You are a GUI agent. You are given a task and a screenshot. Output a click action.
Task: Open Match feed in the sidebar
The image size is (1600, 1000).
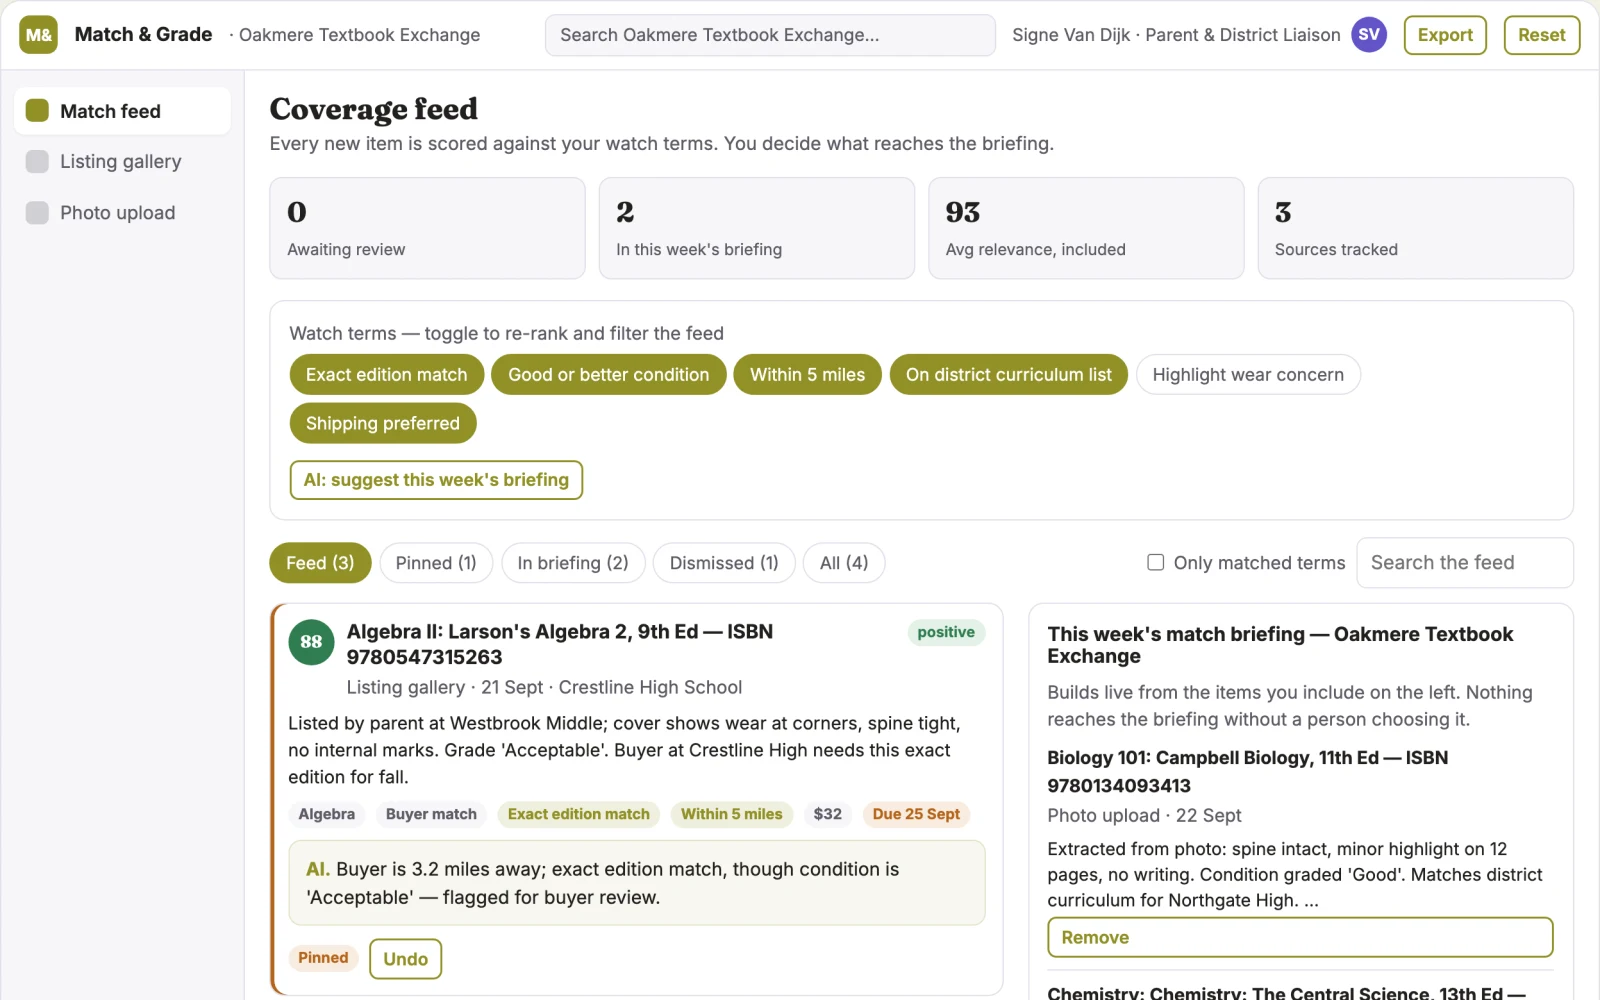pyautogui.click(x=122, y=111)
